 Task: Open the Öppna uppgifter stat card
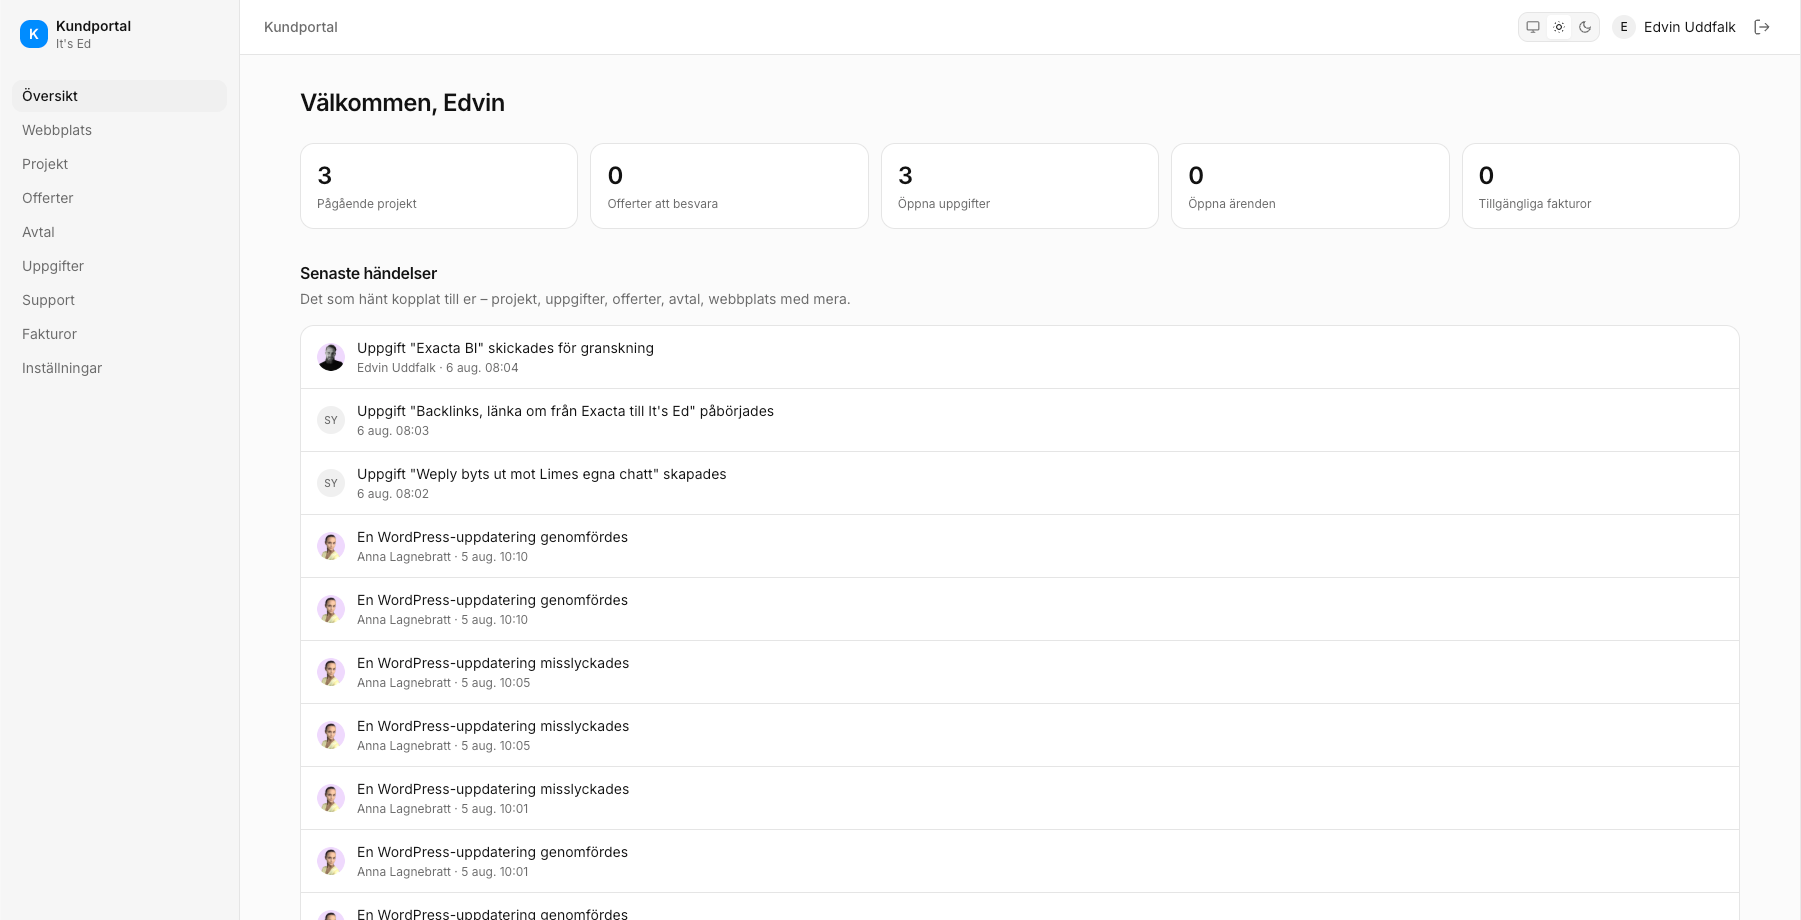tap(1020, 186)
